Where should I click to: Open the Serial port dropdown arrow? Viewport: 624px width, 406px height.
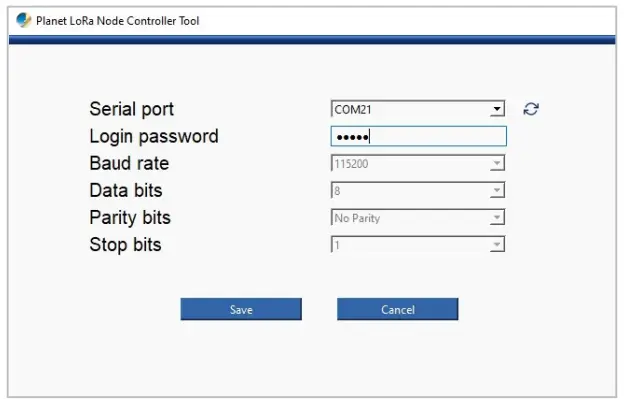[497, 109]
